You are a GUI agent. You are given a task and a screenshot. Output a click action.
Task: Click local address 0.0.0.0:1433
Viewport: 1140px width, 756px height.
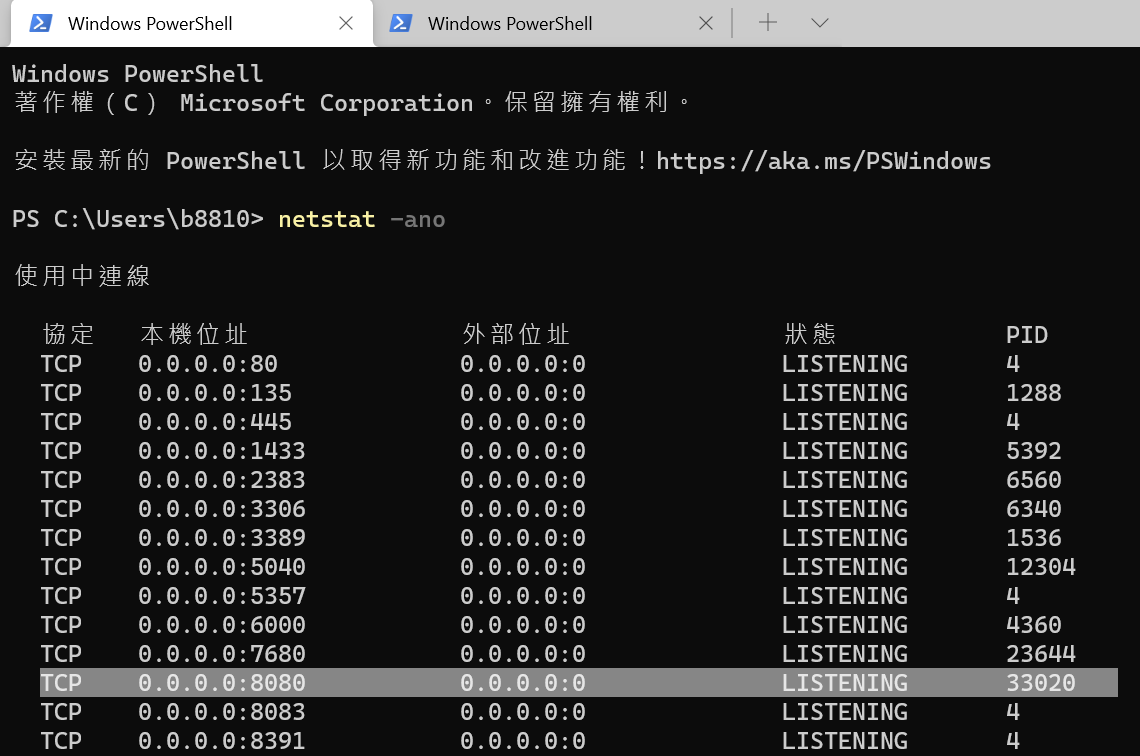click(222, 451)
